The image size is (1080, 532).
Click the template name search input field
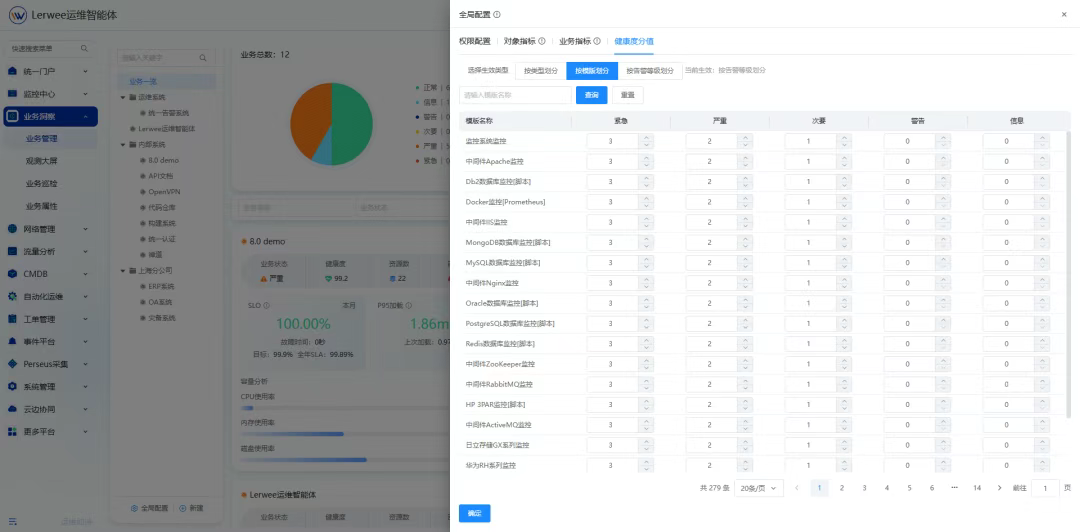(515, 95)
